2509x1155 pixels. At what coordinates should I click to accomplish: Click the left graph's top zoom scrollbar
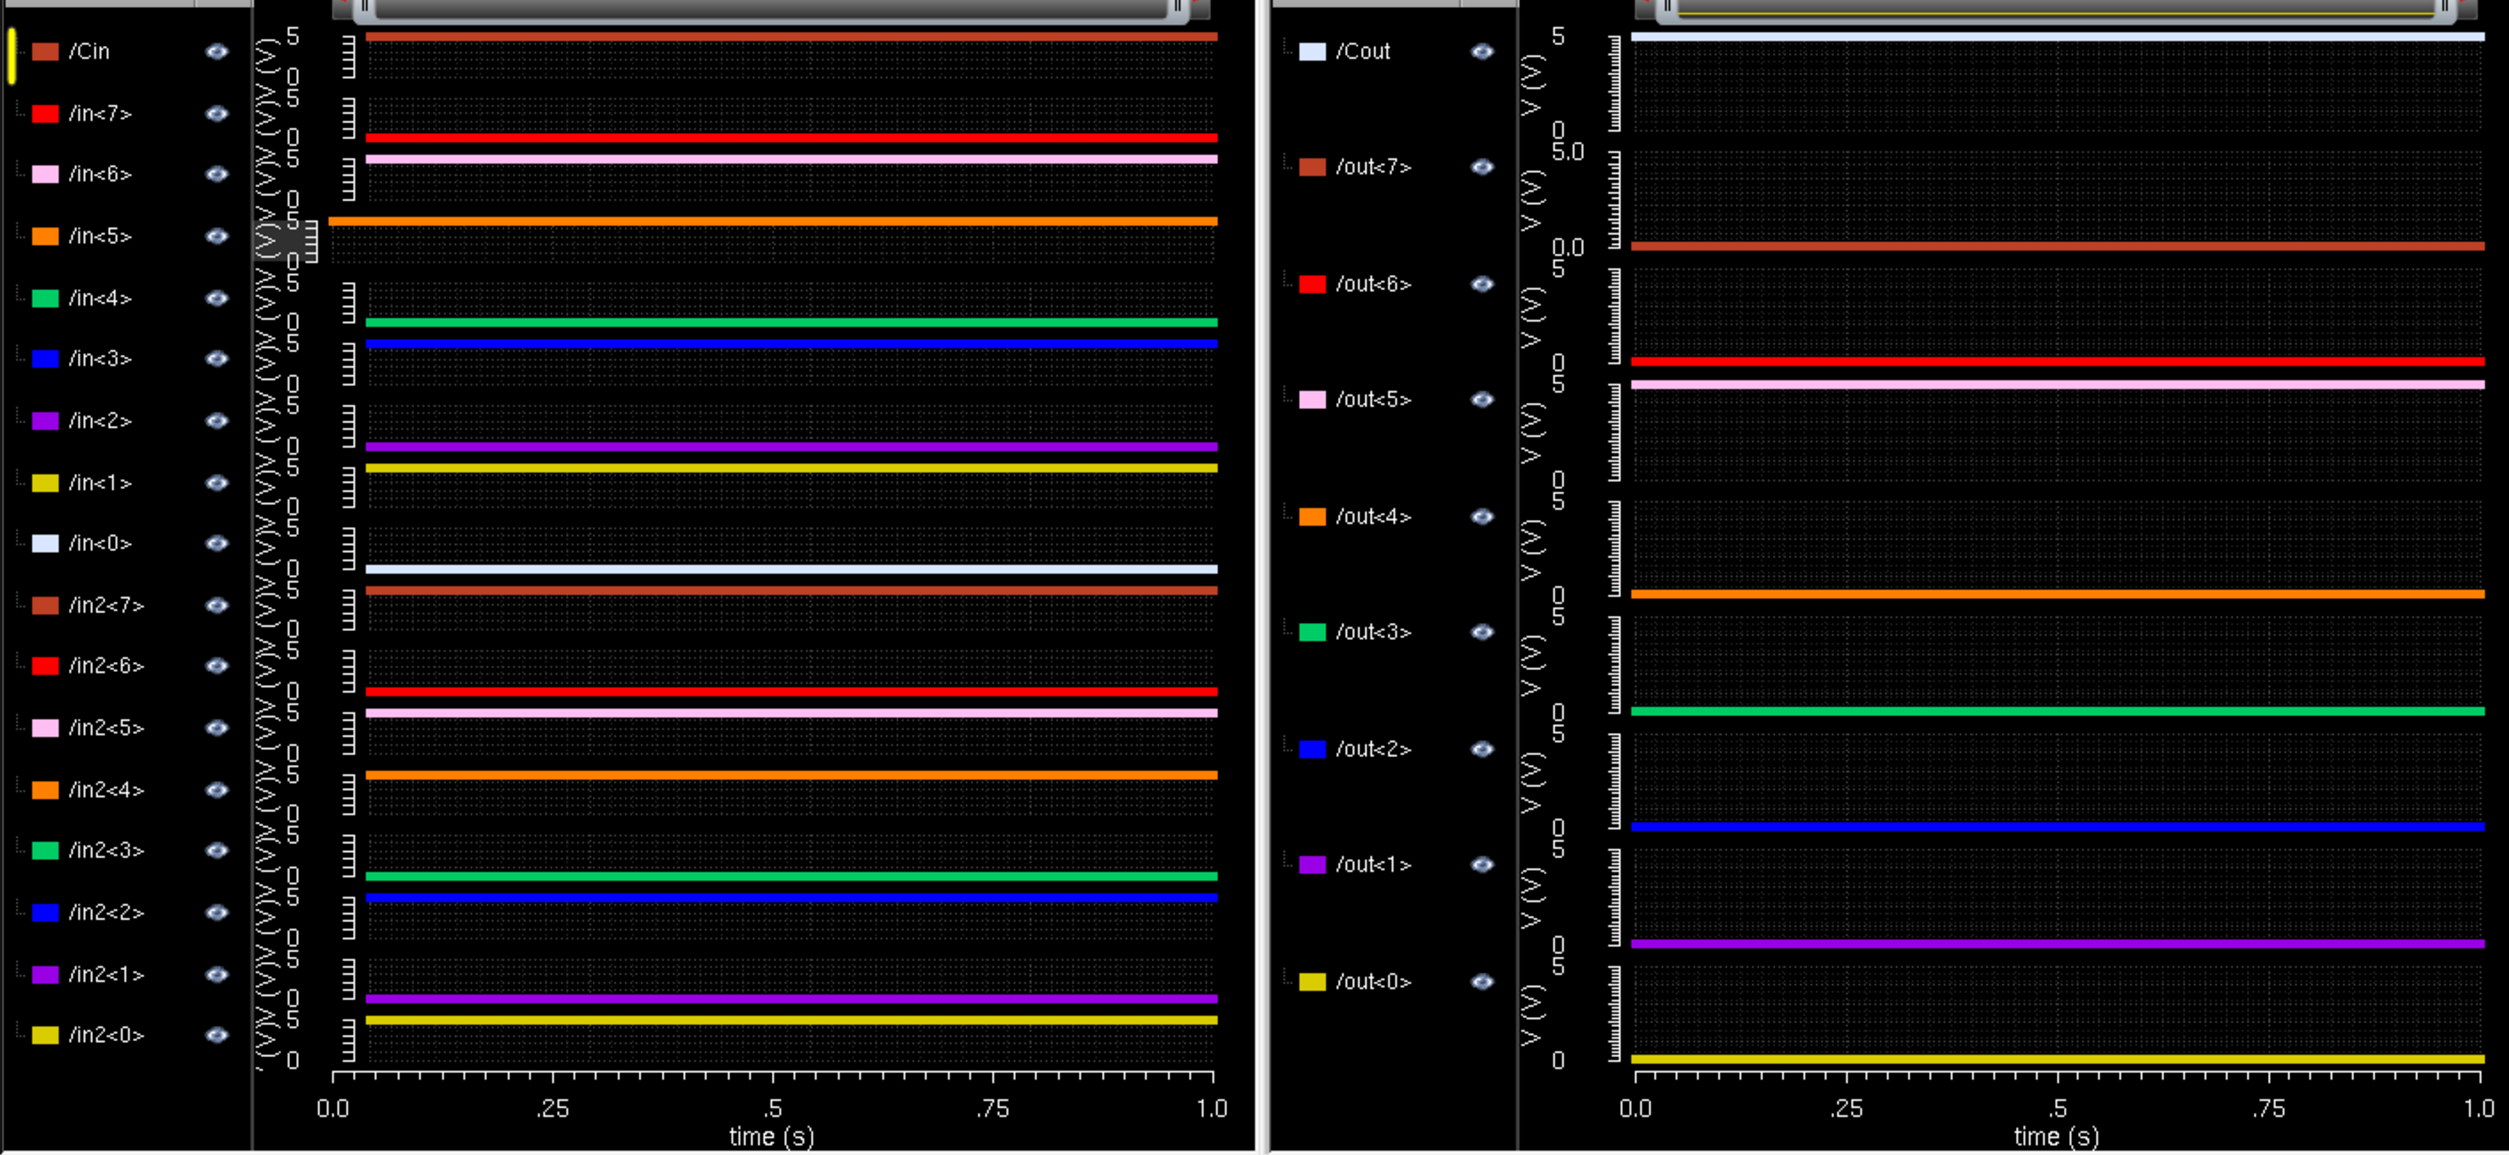point(770,9)
